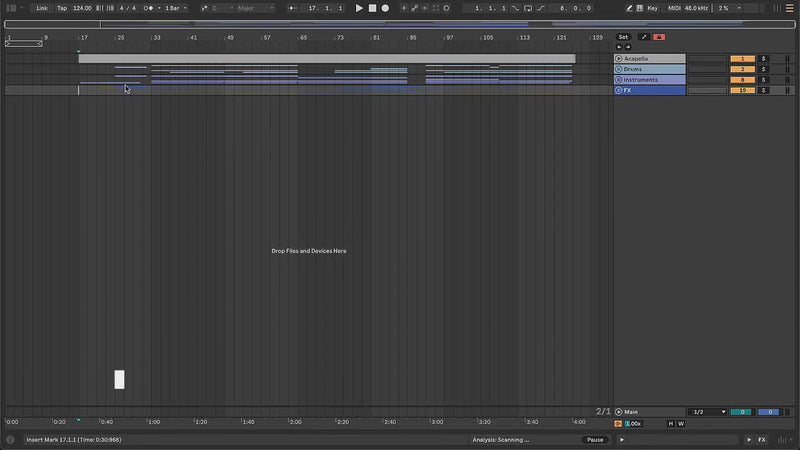800x450 pixels.
Task: Open the Major scale dropdown
Action: 255,8
